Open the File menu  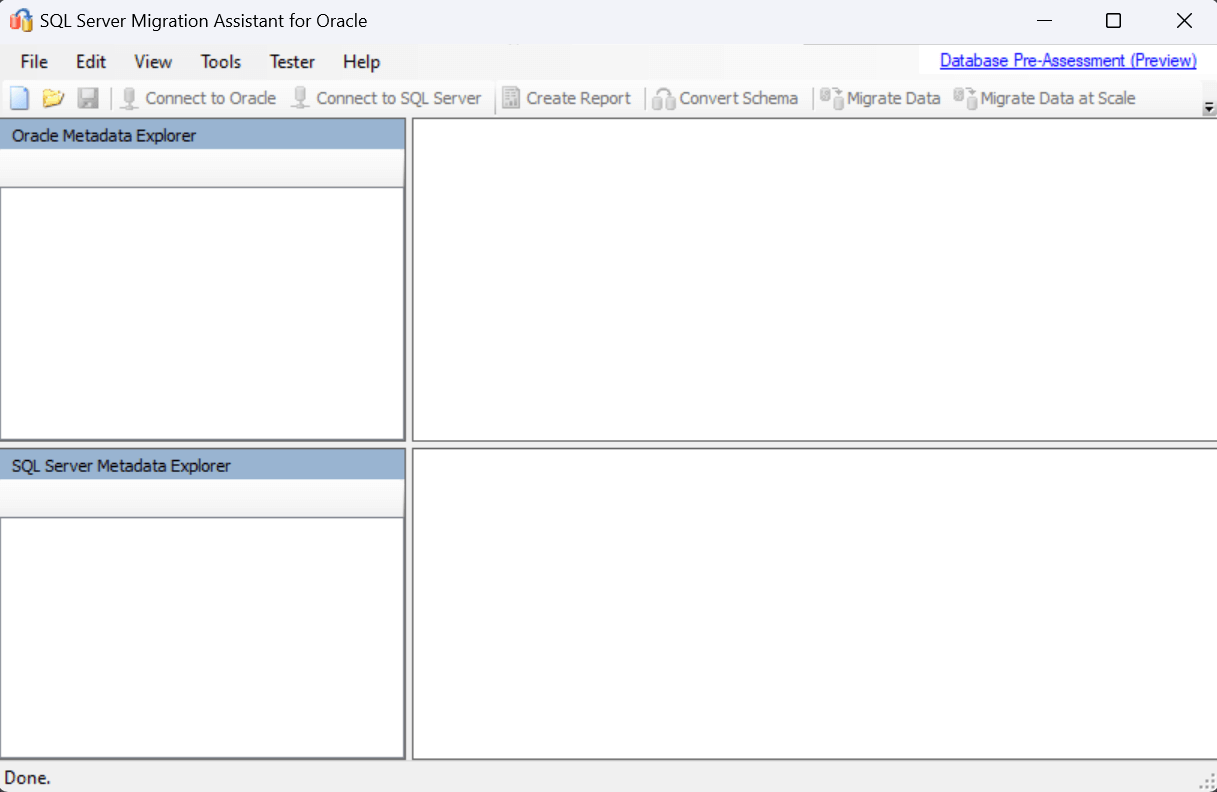(x=34, y=62)
